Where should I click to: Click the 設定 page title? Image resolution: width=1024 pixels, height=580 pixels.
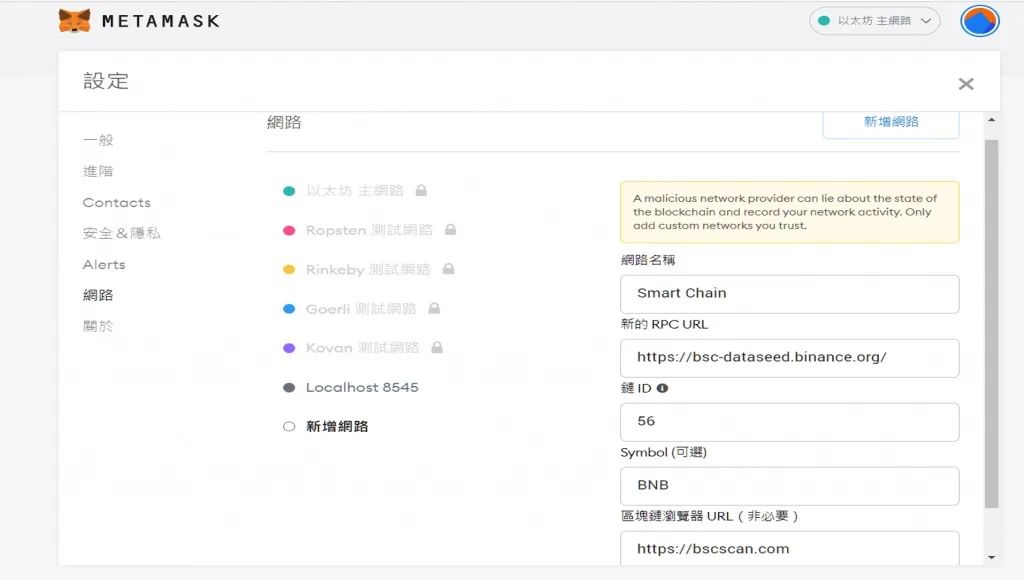(106, 81)
